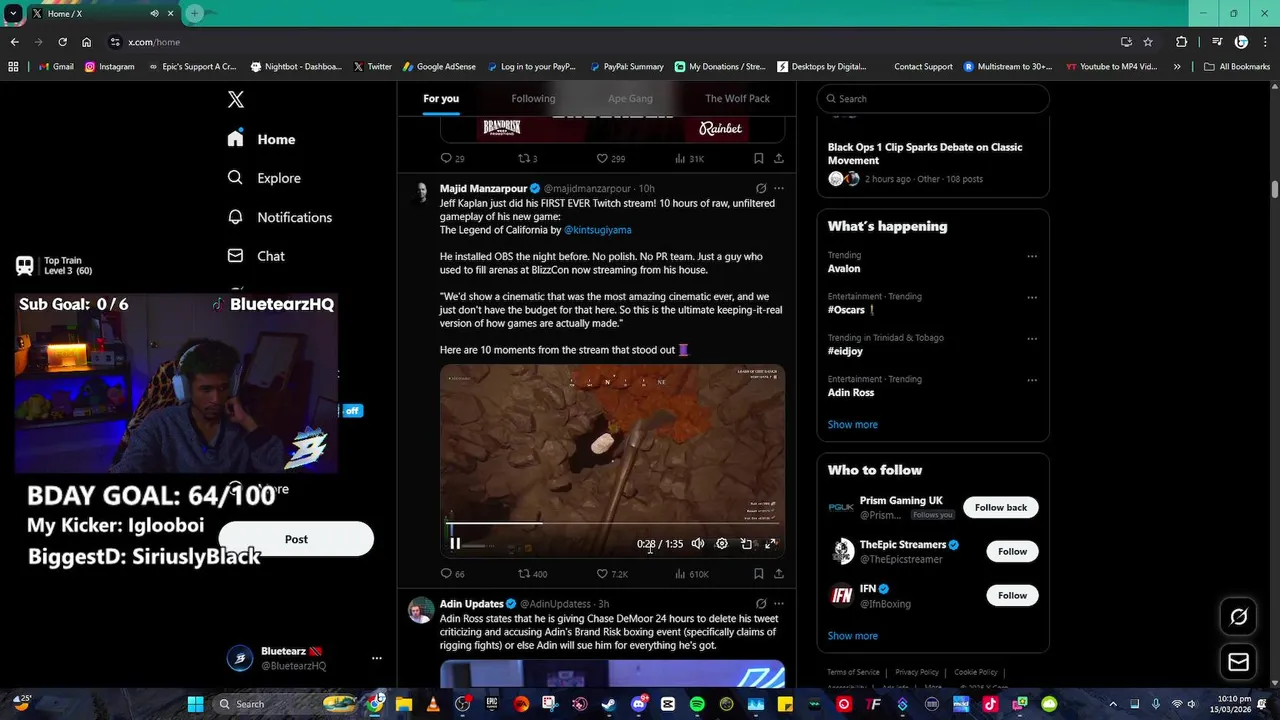The width and height of the screenshot is (1280, 720).
Task: Bookmark this page with star icon
Action: (x=1148, y=42)
